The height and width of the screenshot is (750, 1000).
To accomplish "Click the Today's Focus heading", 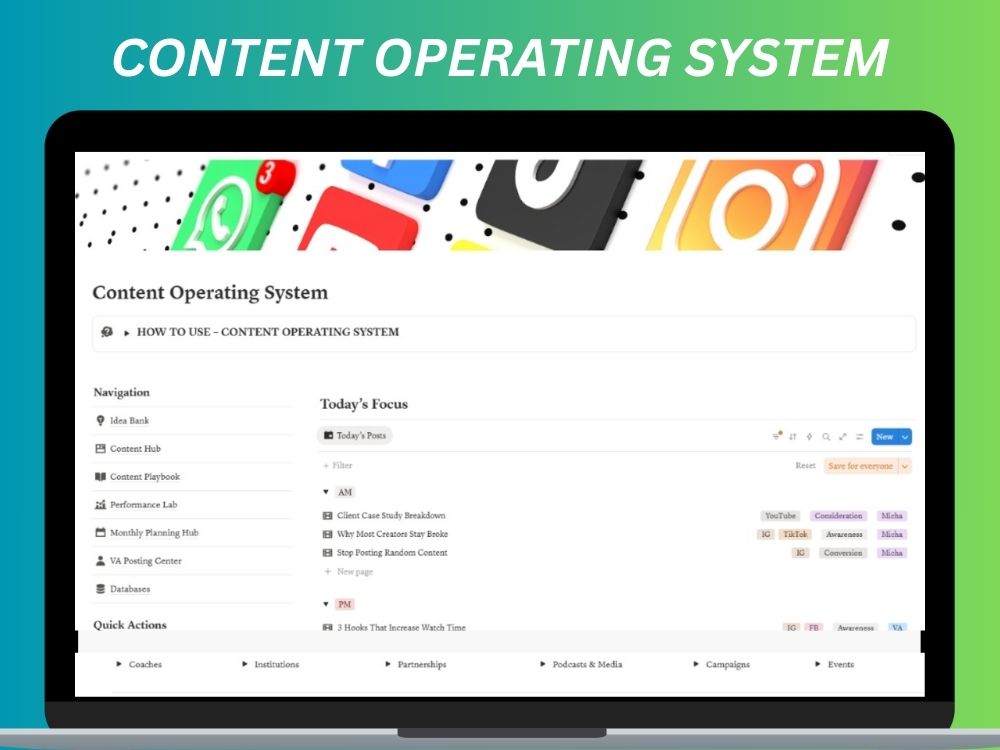I will click(364, 404).
